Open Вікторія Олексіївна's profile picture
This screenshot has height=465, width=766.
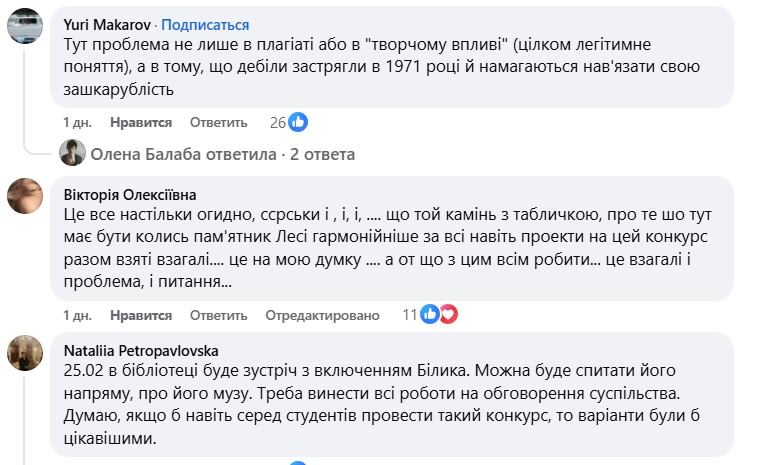click(x=24, y=195)
